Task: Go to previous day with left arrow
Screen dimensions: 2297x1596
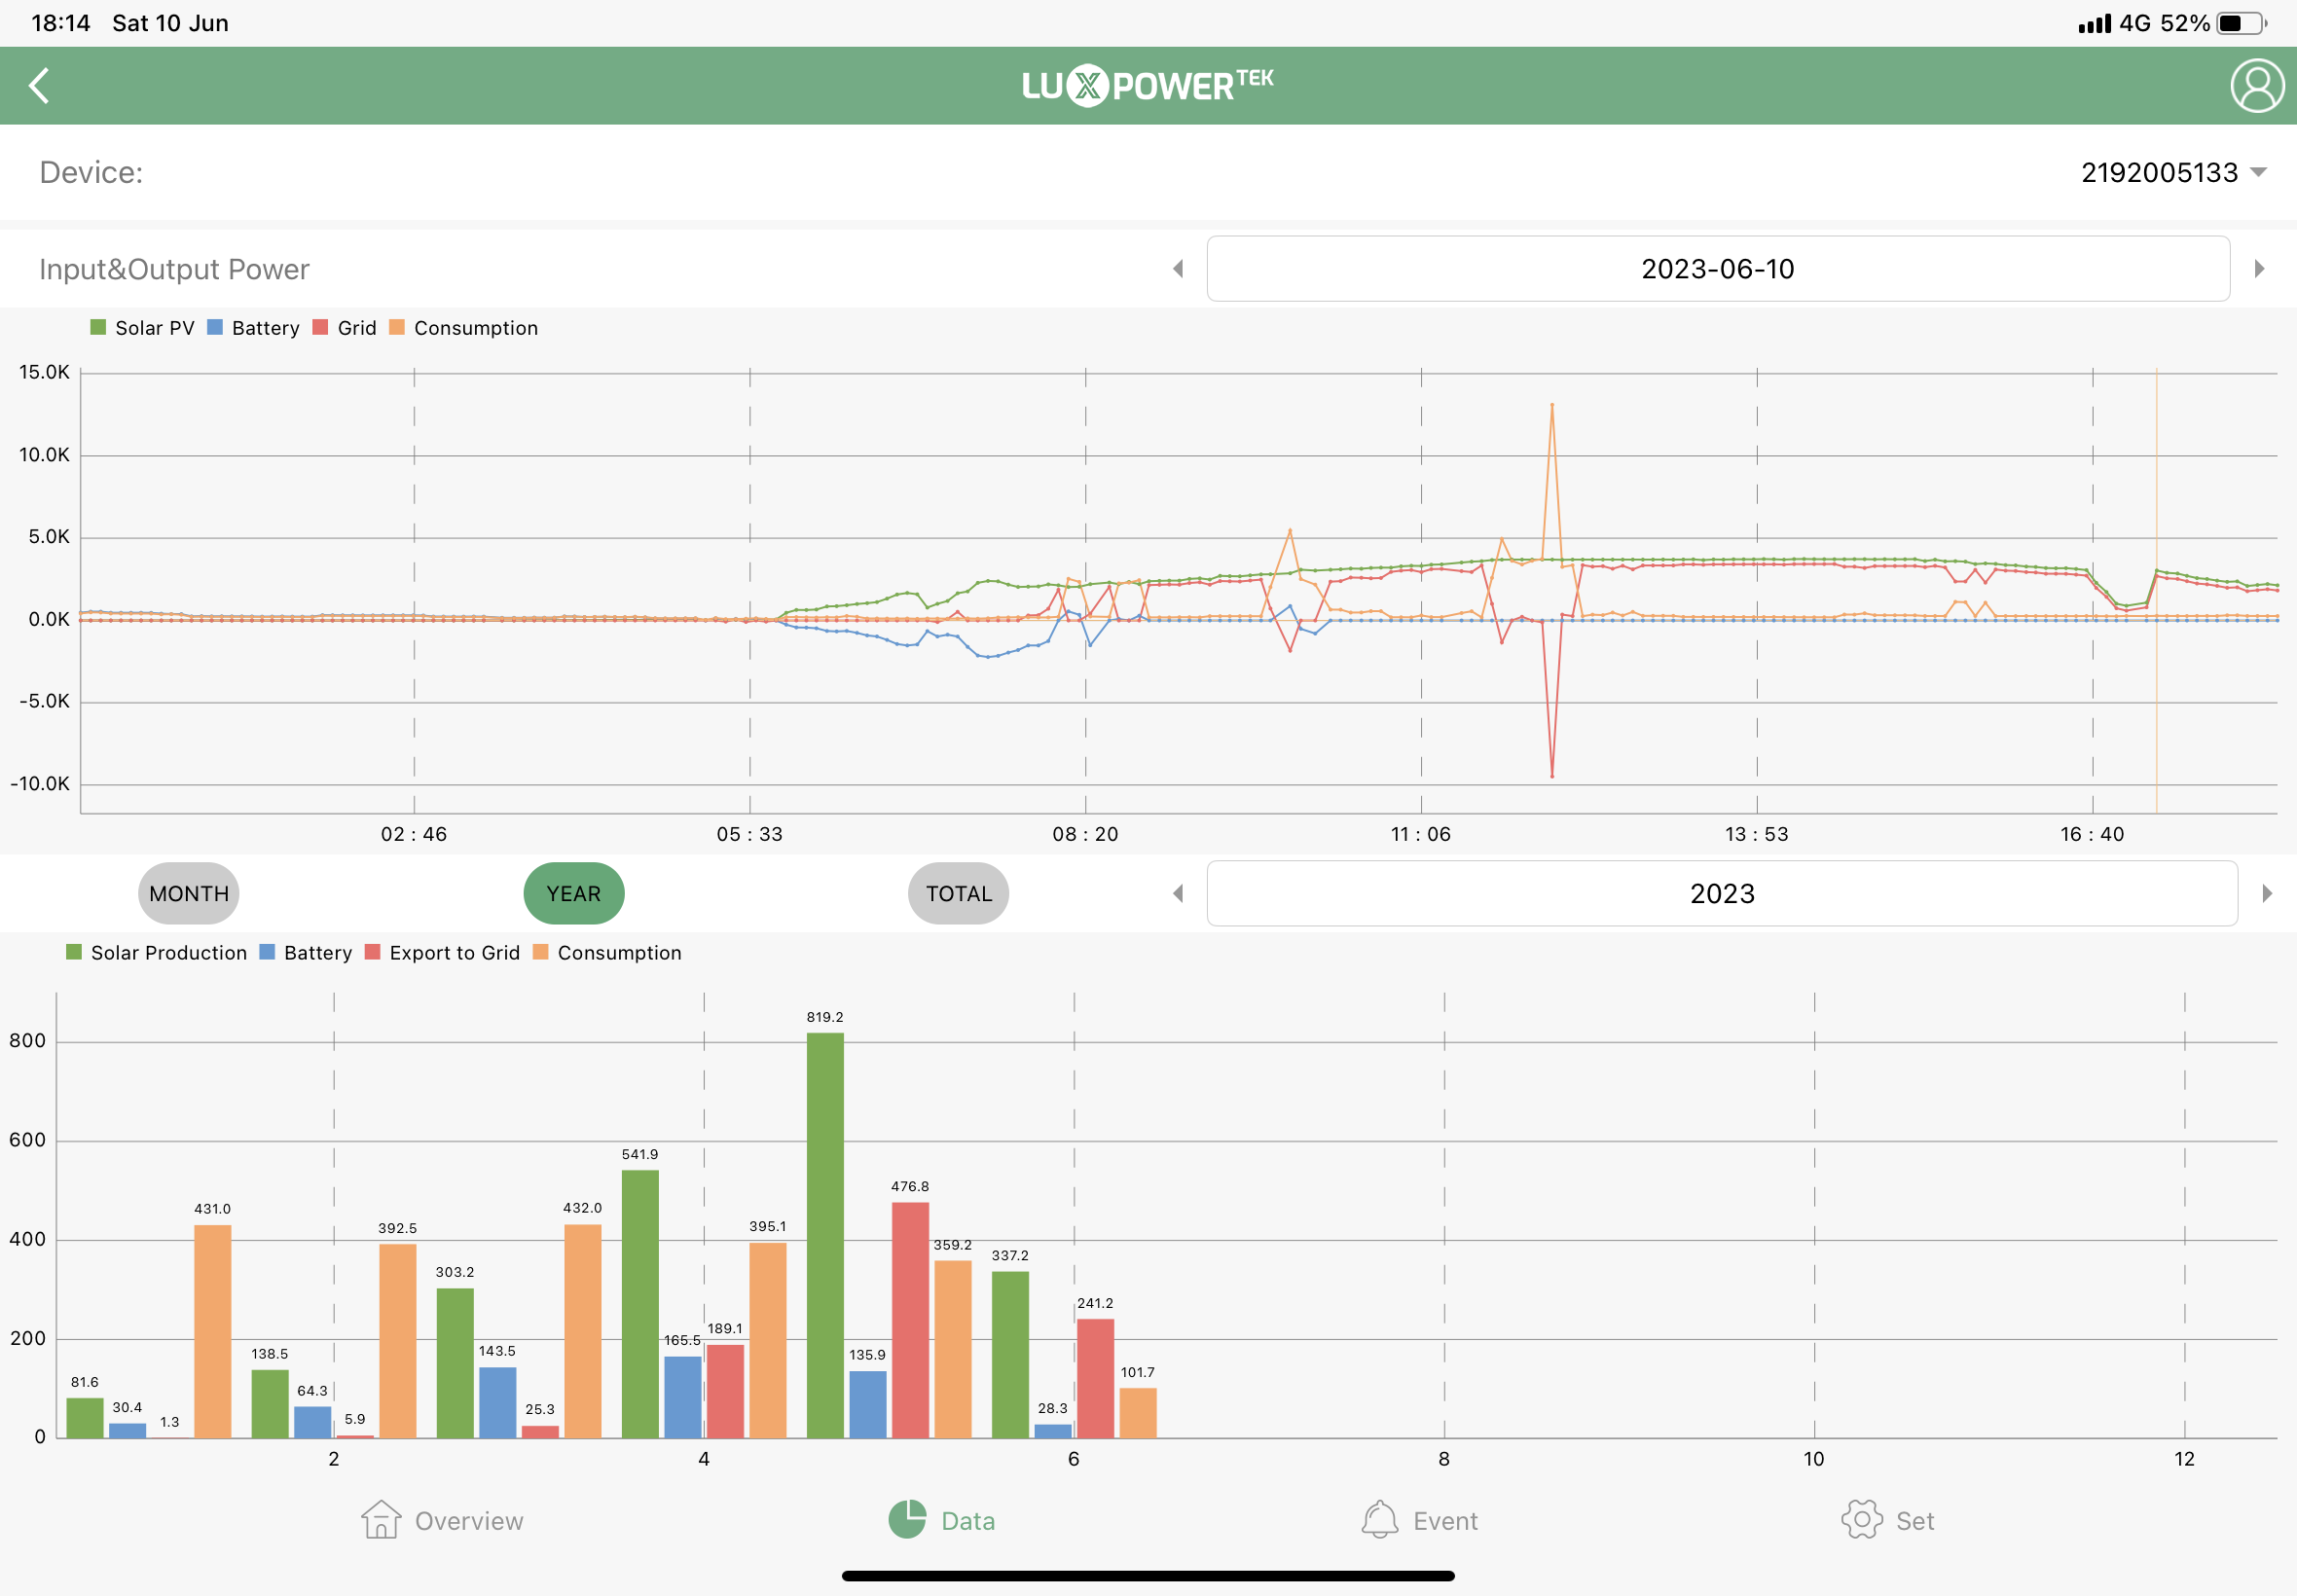Action: (x=1178, y=269)
